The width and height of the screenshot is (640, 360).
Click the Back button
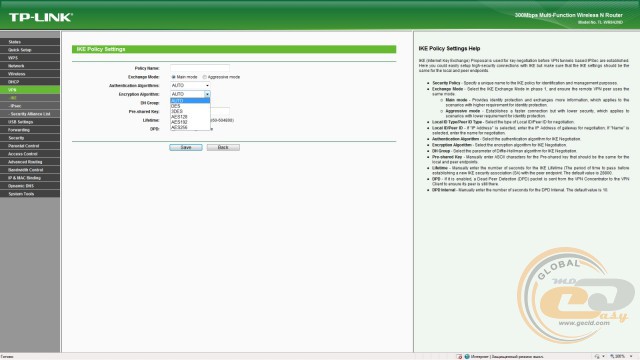[x=223, y=147]
